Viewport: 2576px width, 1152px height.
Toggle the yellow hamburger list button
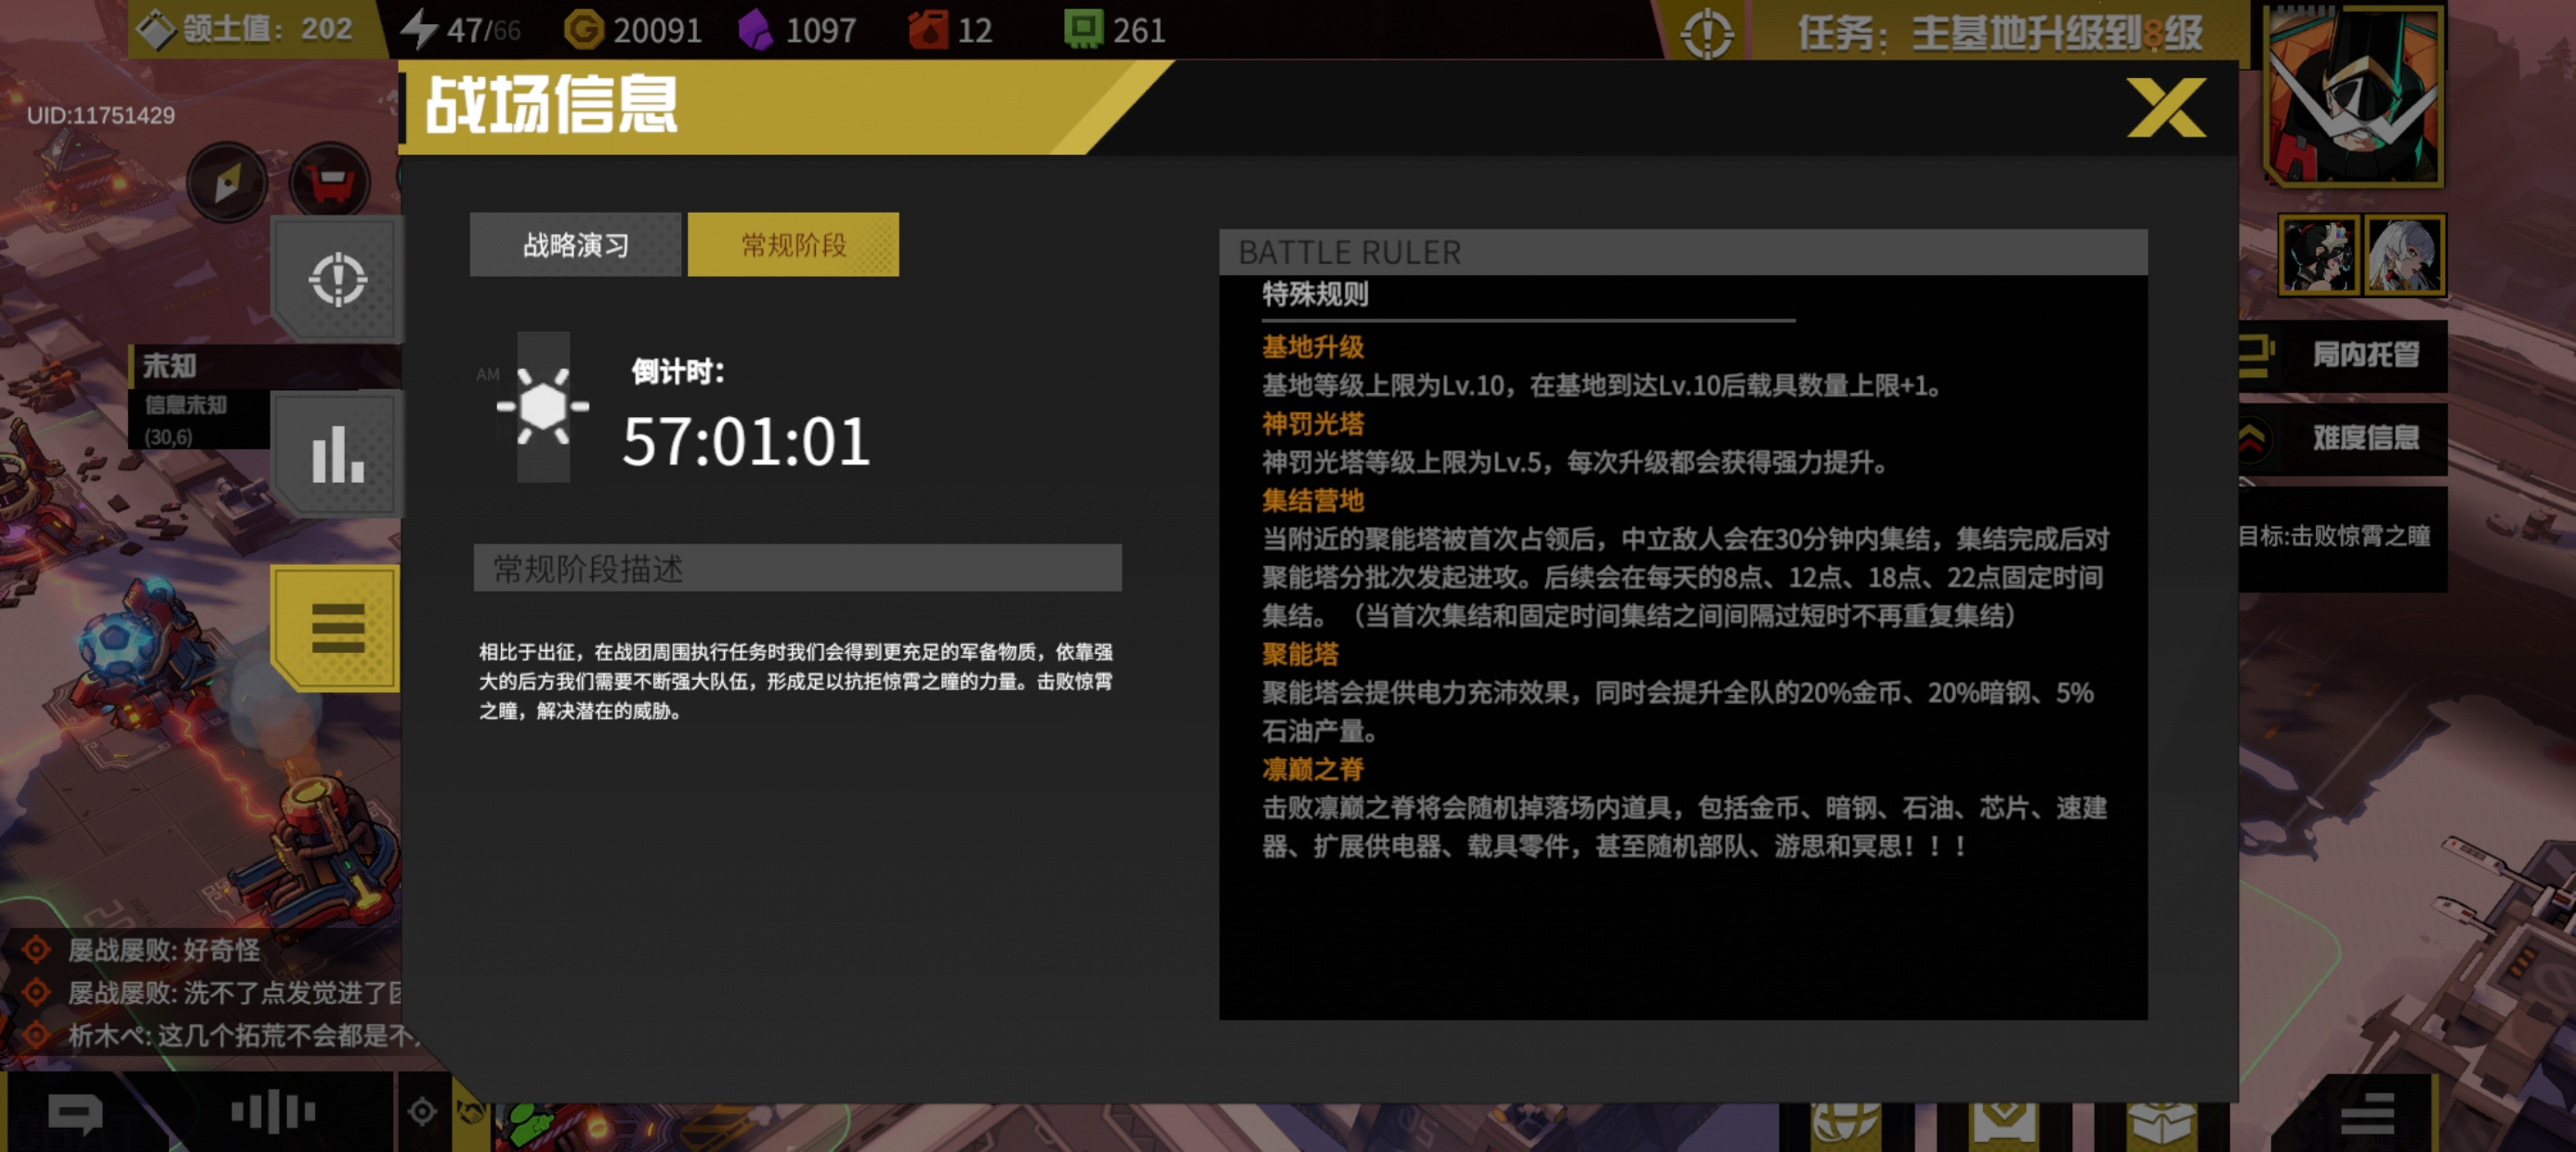(336, 628)
